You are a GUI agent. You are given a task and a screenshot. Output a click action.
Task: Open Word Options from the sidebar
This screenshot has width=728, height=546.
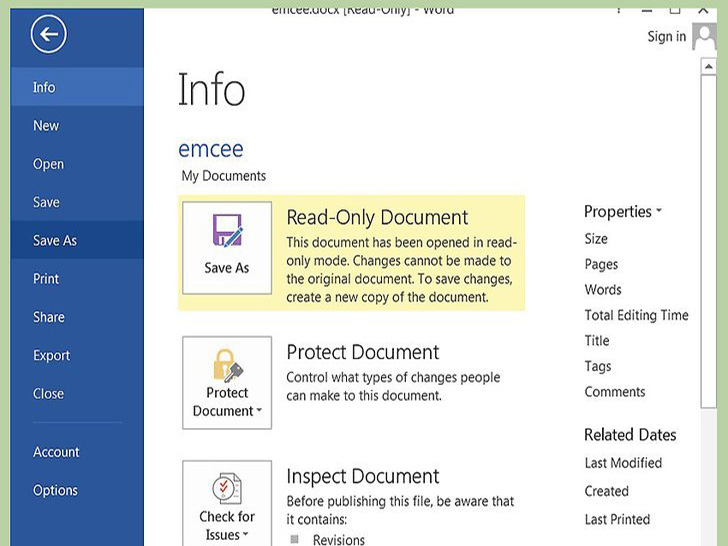pyautogui.click(x=77, y=490)
